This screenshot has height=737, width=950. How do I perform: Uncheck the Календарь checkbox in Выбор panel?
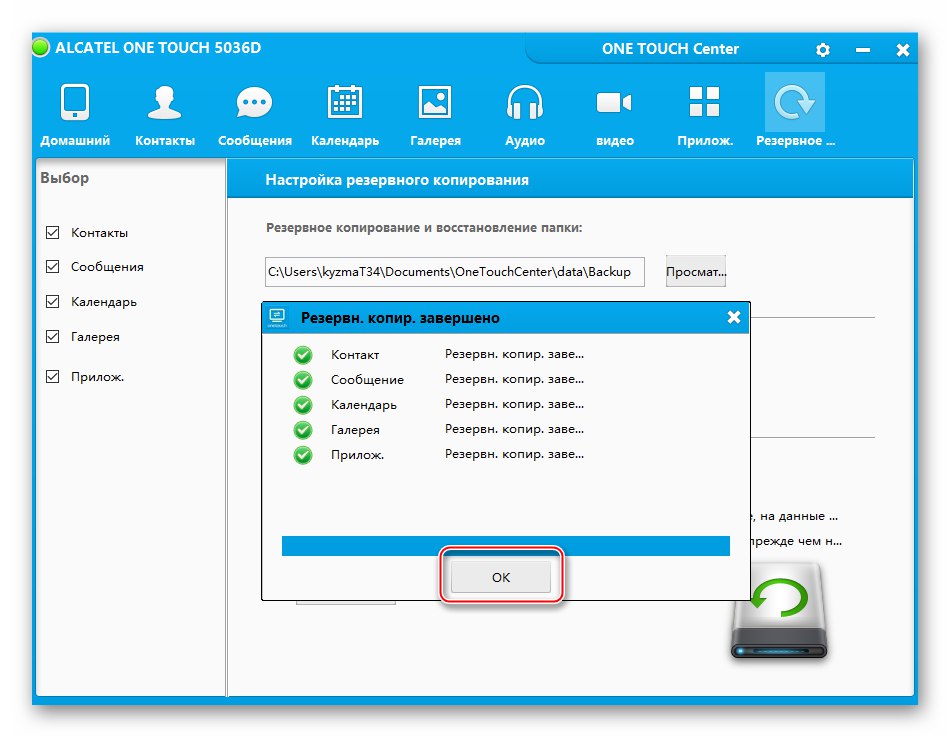click(53, 301)
